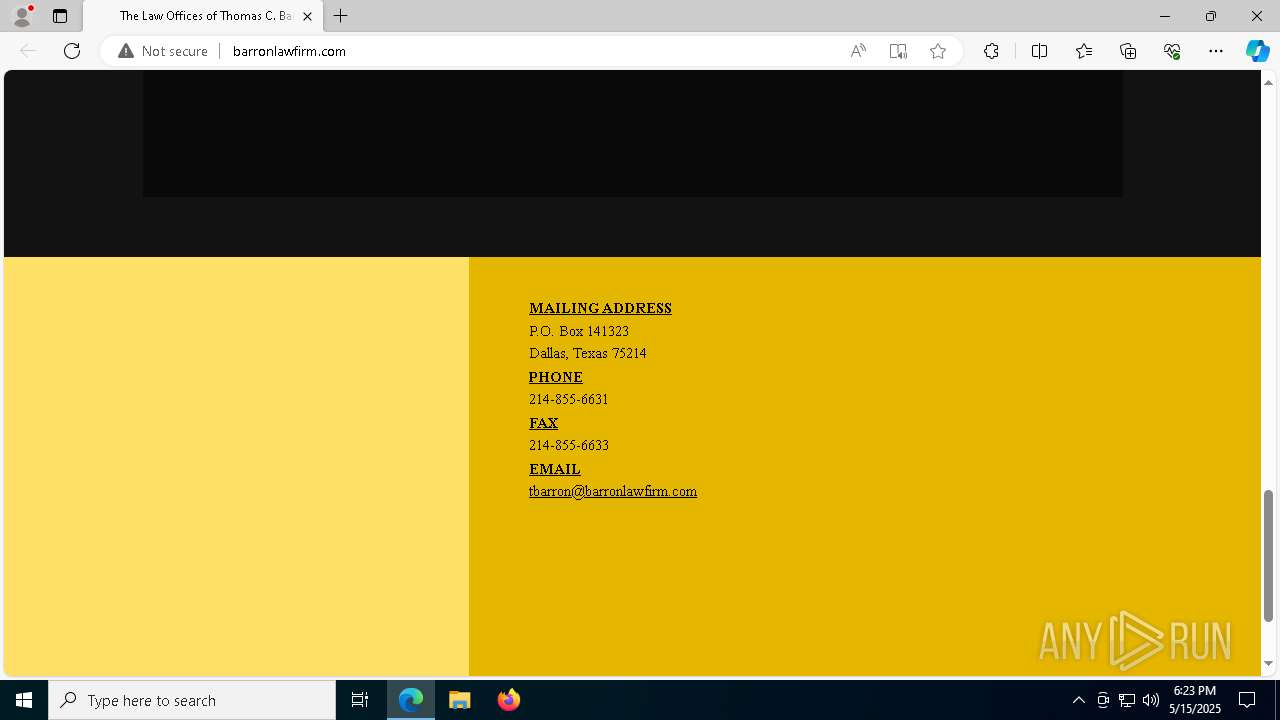
Task: Open Microsoft Edge from the taskbar
Action: 411,700
